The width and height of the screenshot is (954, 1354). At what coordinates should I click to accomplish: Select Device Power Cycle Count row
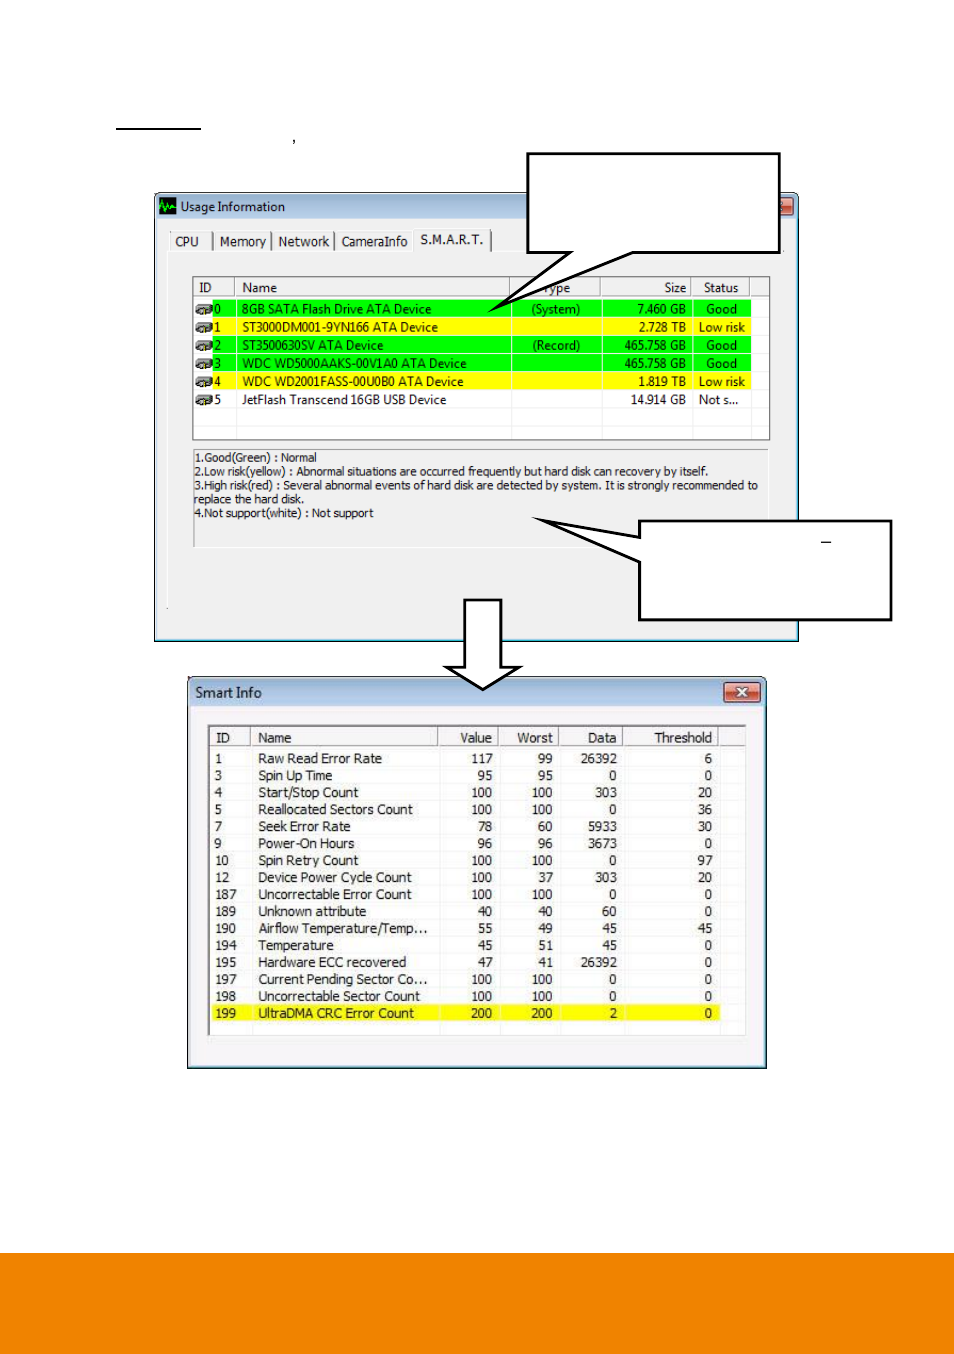tap(464, 877)
